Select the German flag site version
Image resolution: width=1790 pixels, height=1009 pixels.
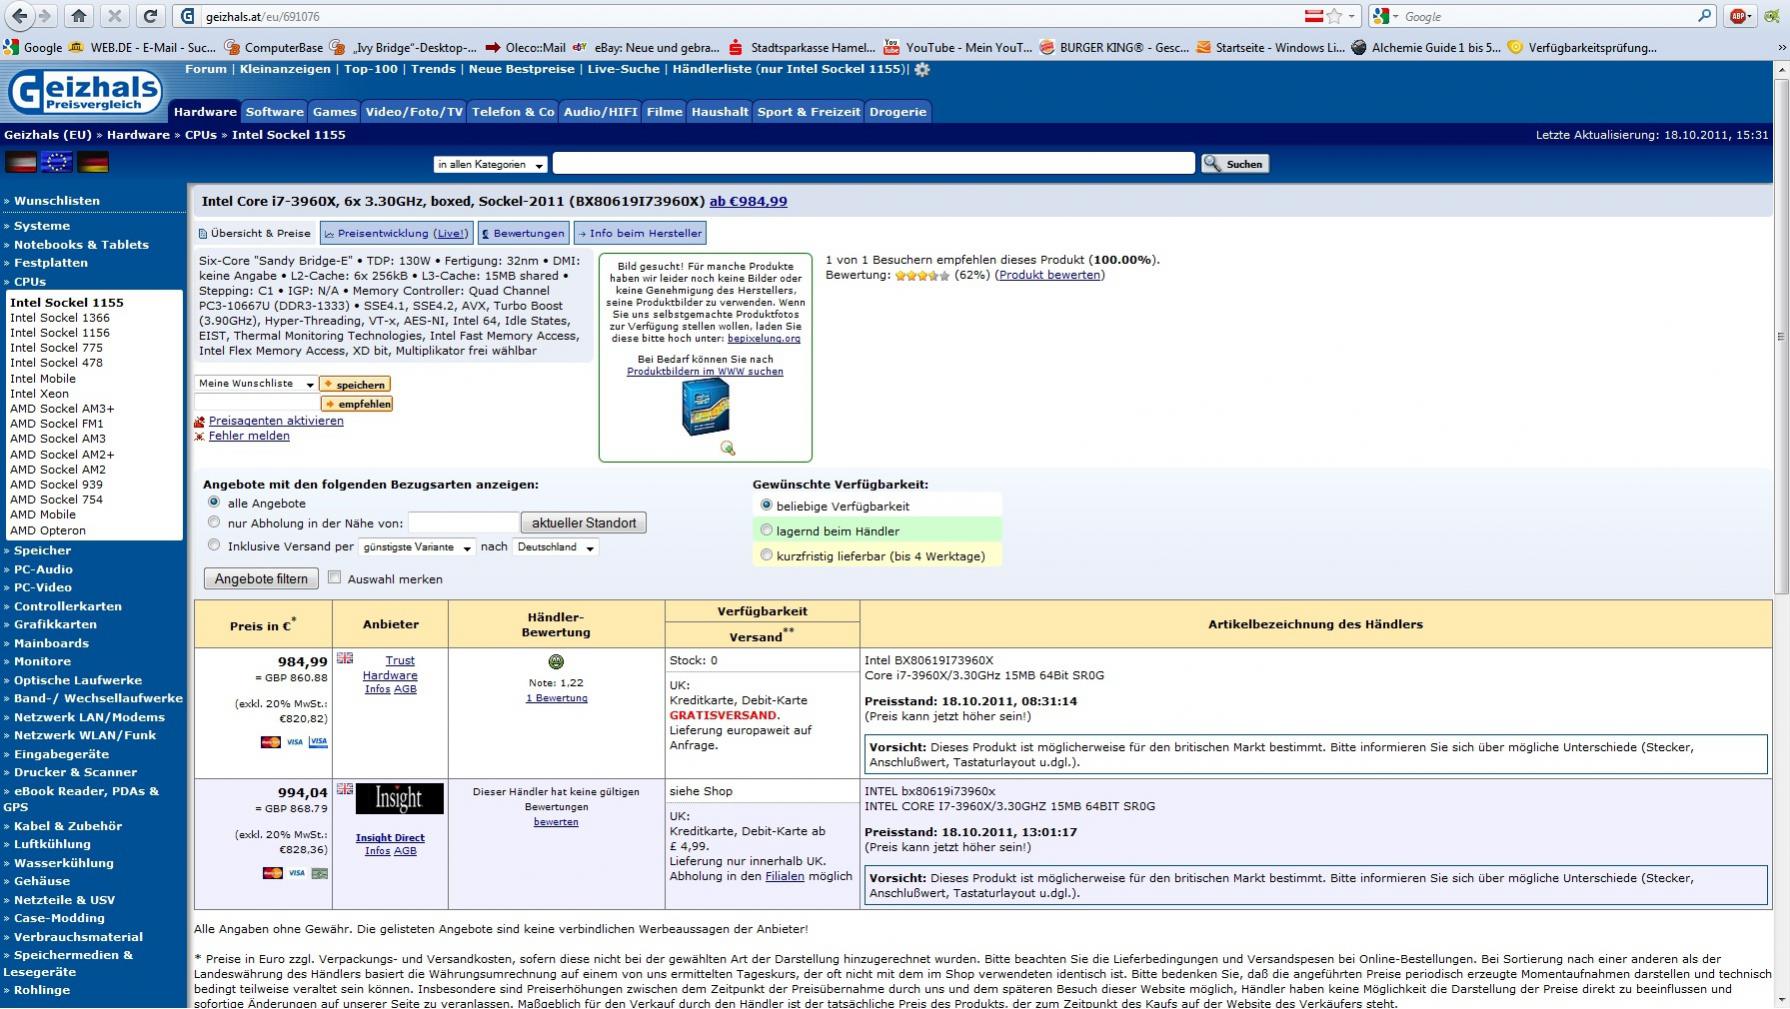coord(93,162)
